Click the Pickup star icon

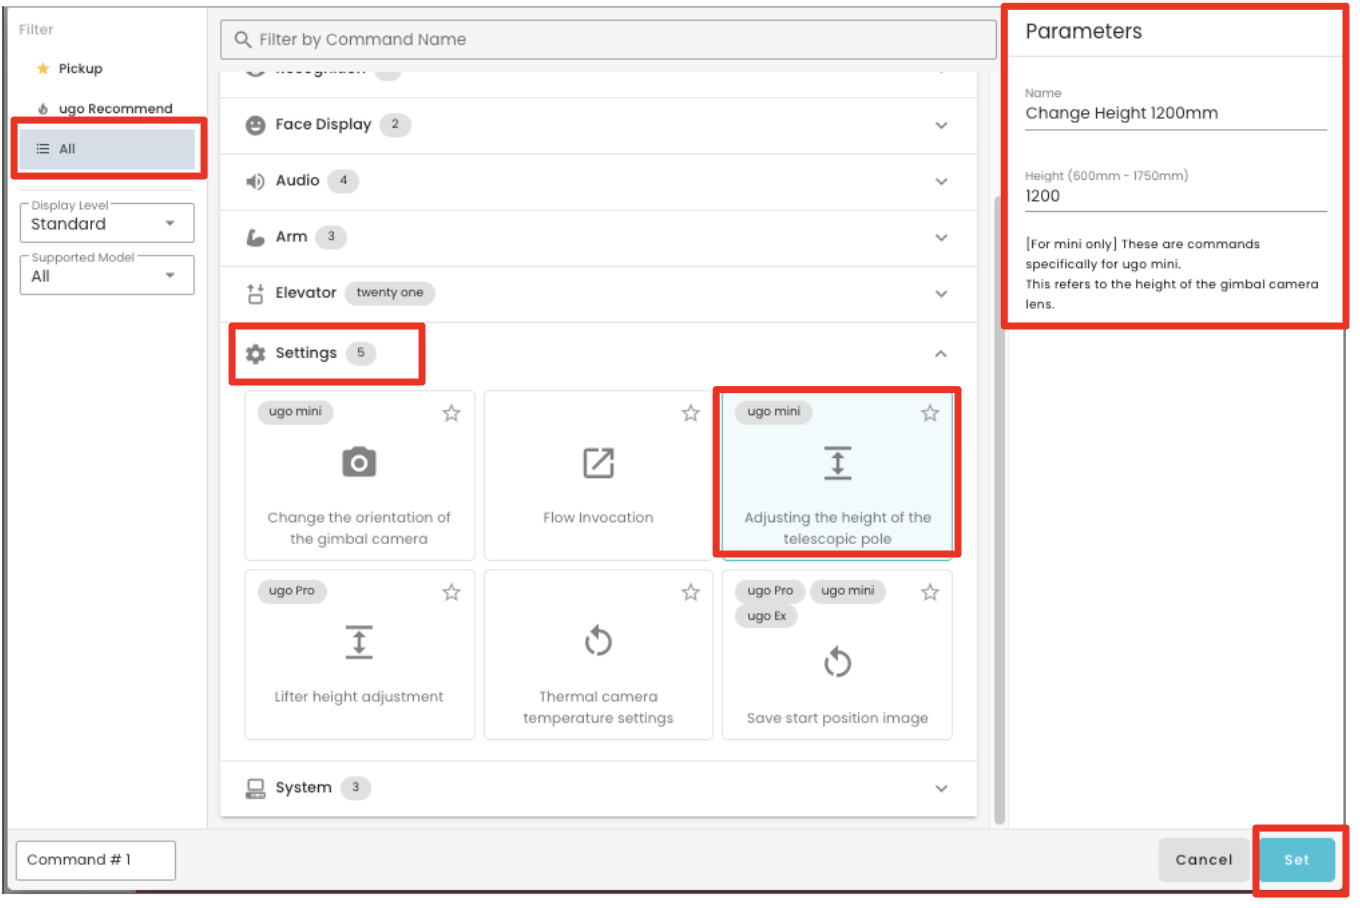[x=43, y=69]
